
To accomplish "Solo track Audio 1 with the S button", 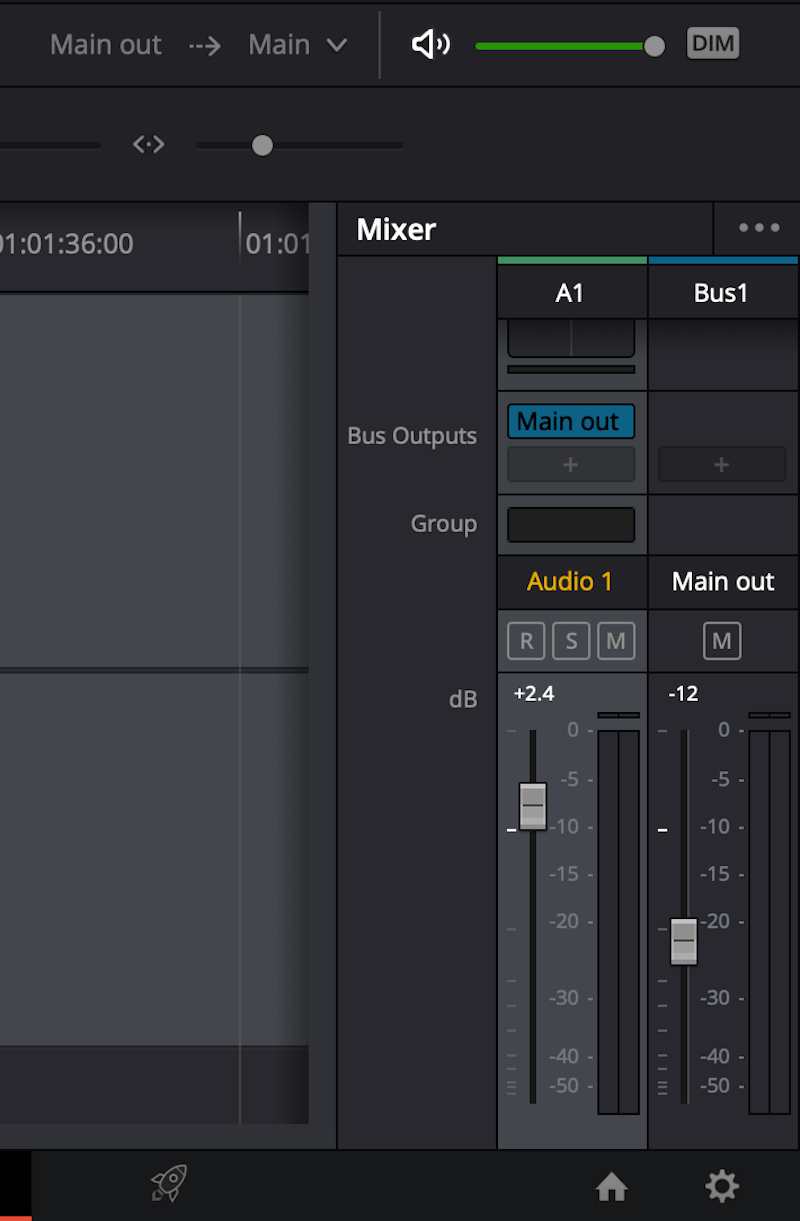I will point(570,641).
